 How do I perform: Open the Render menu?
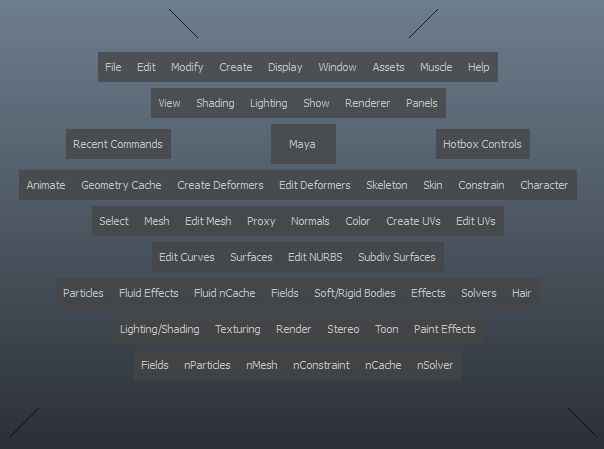point(294,329)
